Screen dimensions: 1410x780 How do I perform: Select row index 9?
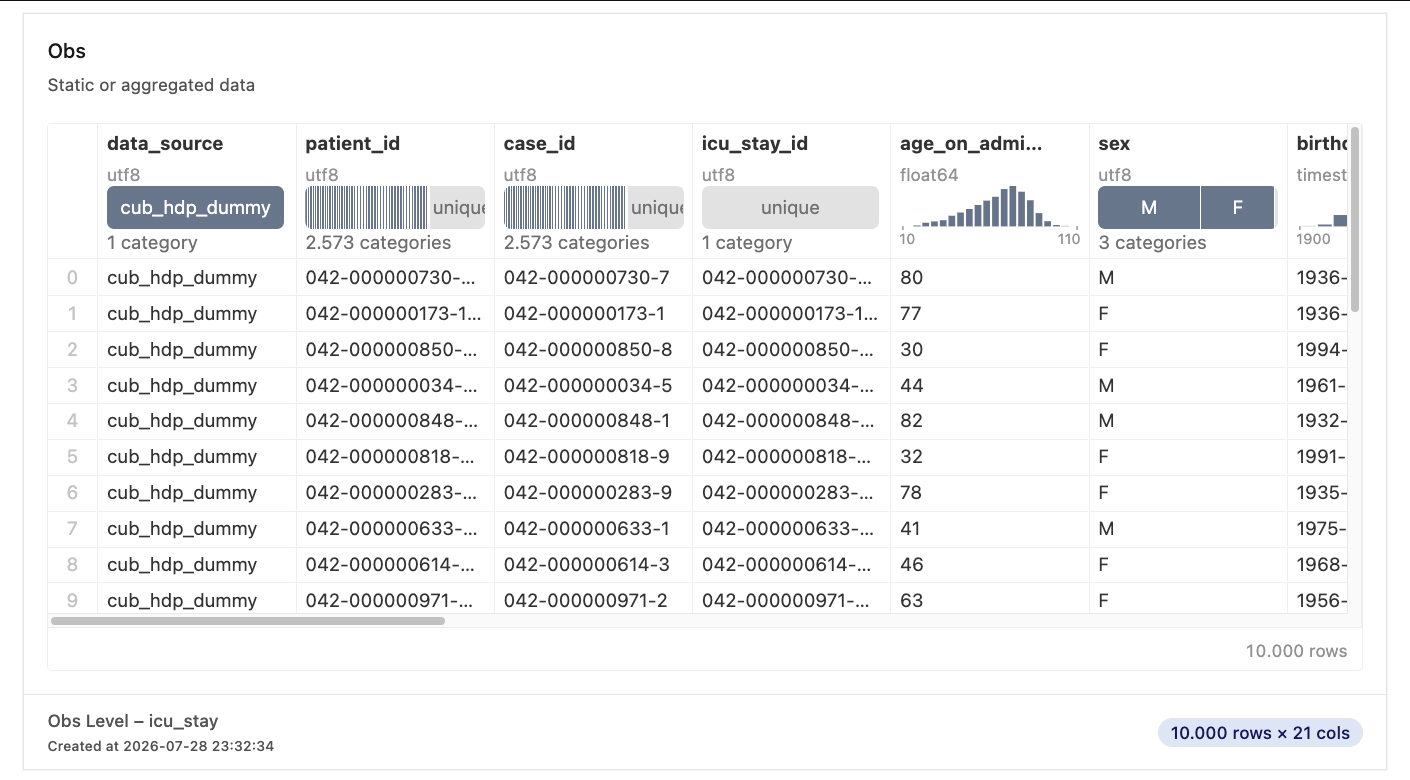[x=72, y=600]
